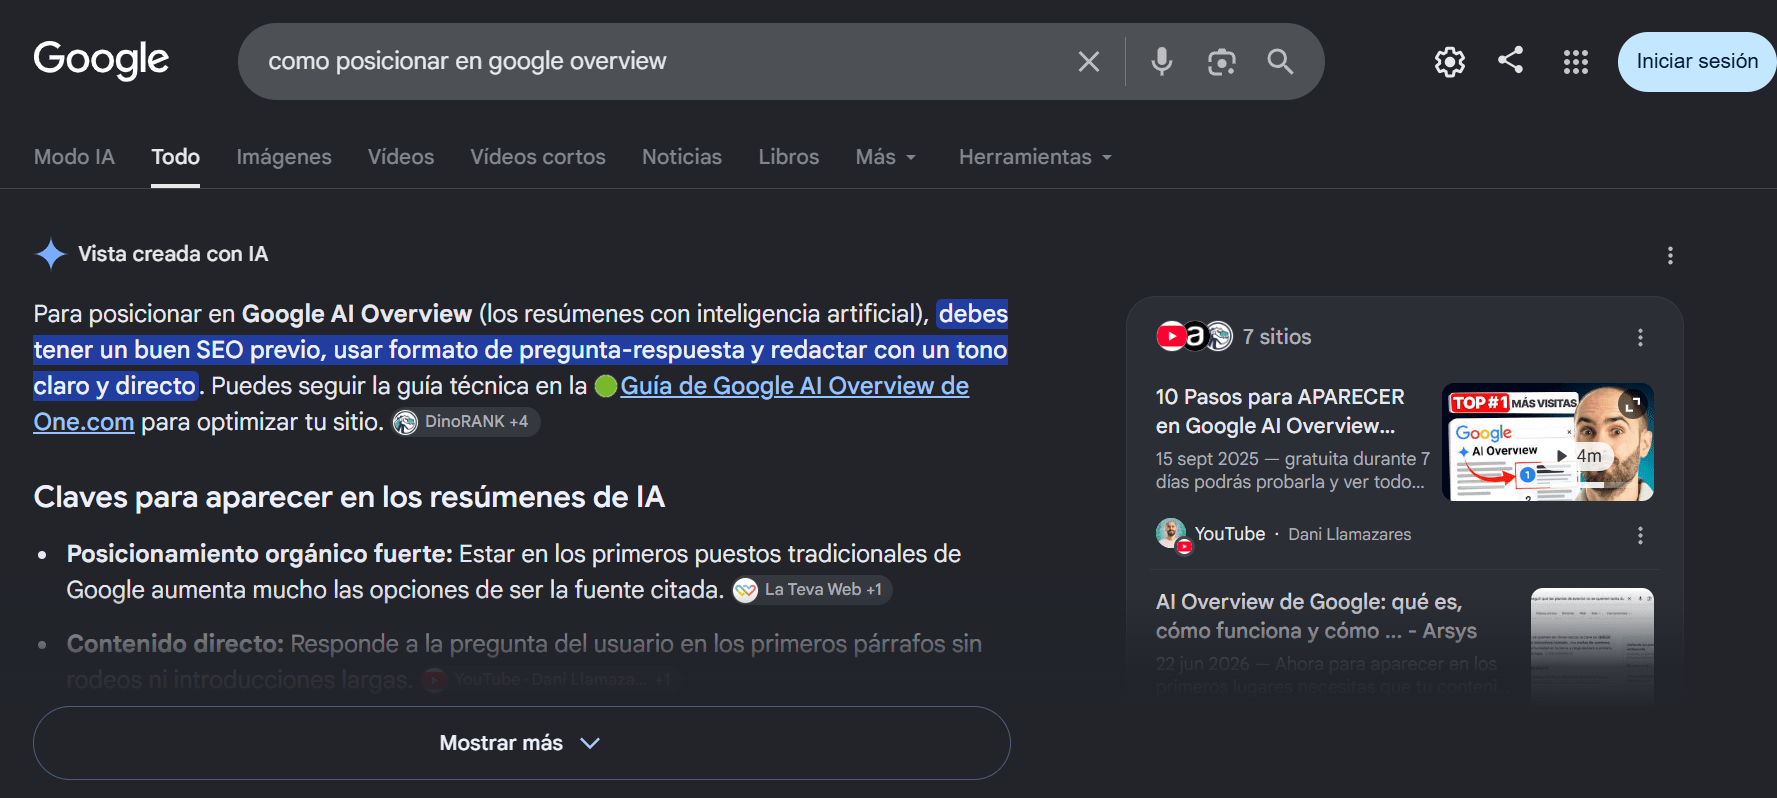Submit search with magnifying glass icon
Image resolution: width=1777 pixels, height=798 pixels.
1280,62
